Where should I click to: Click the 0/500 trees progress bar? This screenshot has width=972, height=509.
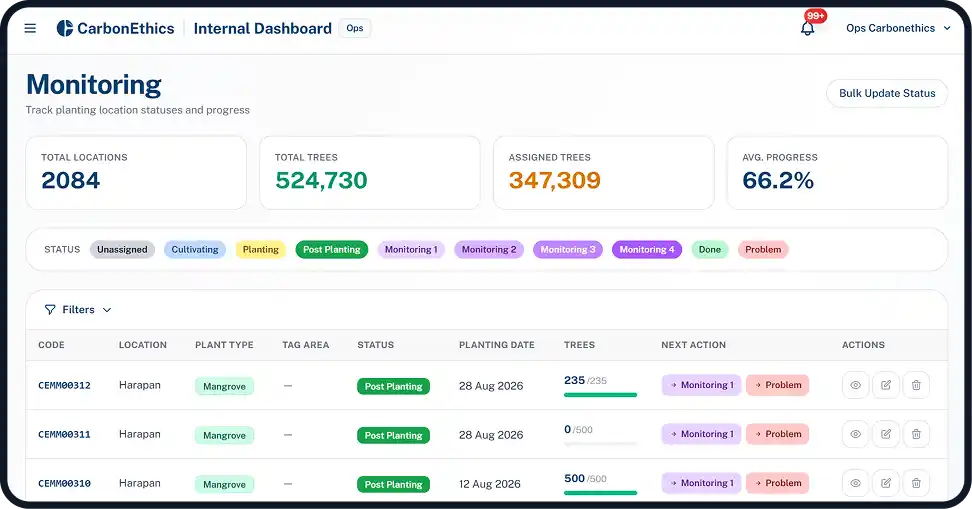point(600,444)
